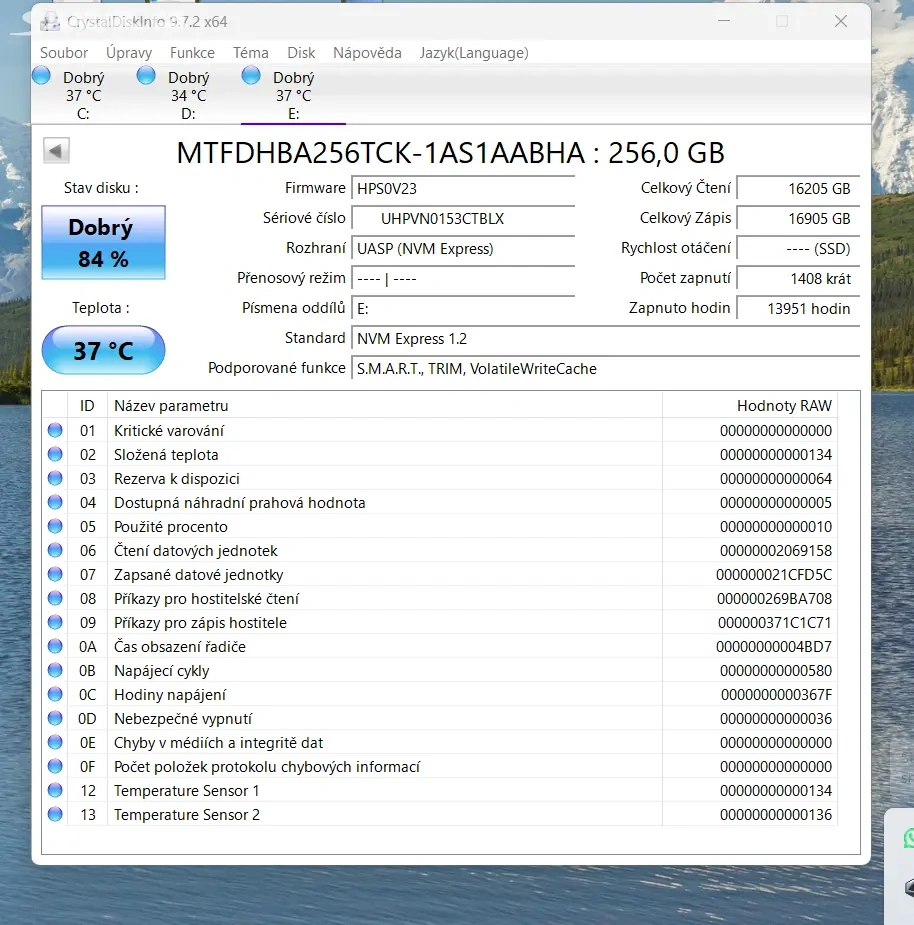
Task: Close the CrystalDiskInfo window
Action: (841, 21)
